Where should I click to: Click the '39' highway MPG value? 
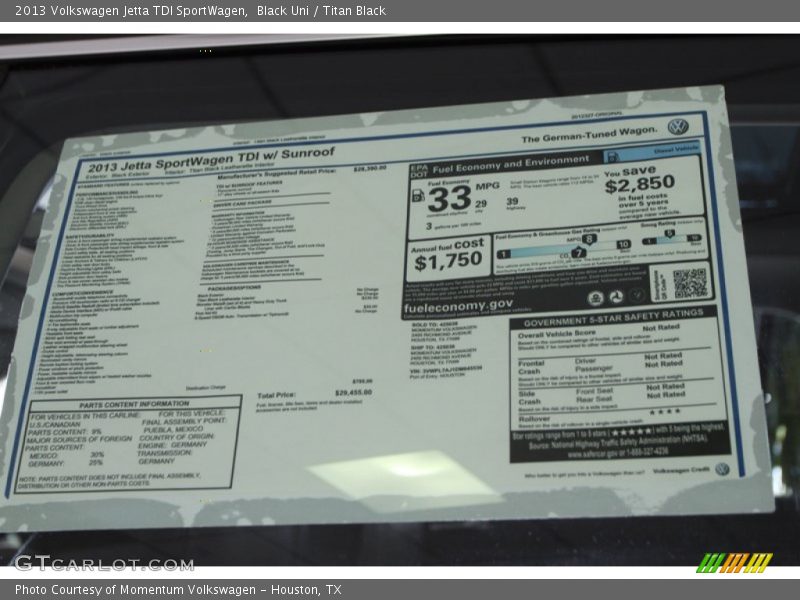[512, 201]
